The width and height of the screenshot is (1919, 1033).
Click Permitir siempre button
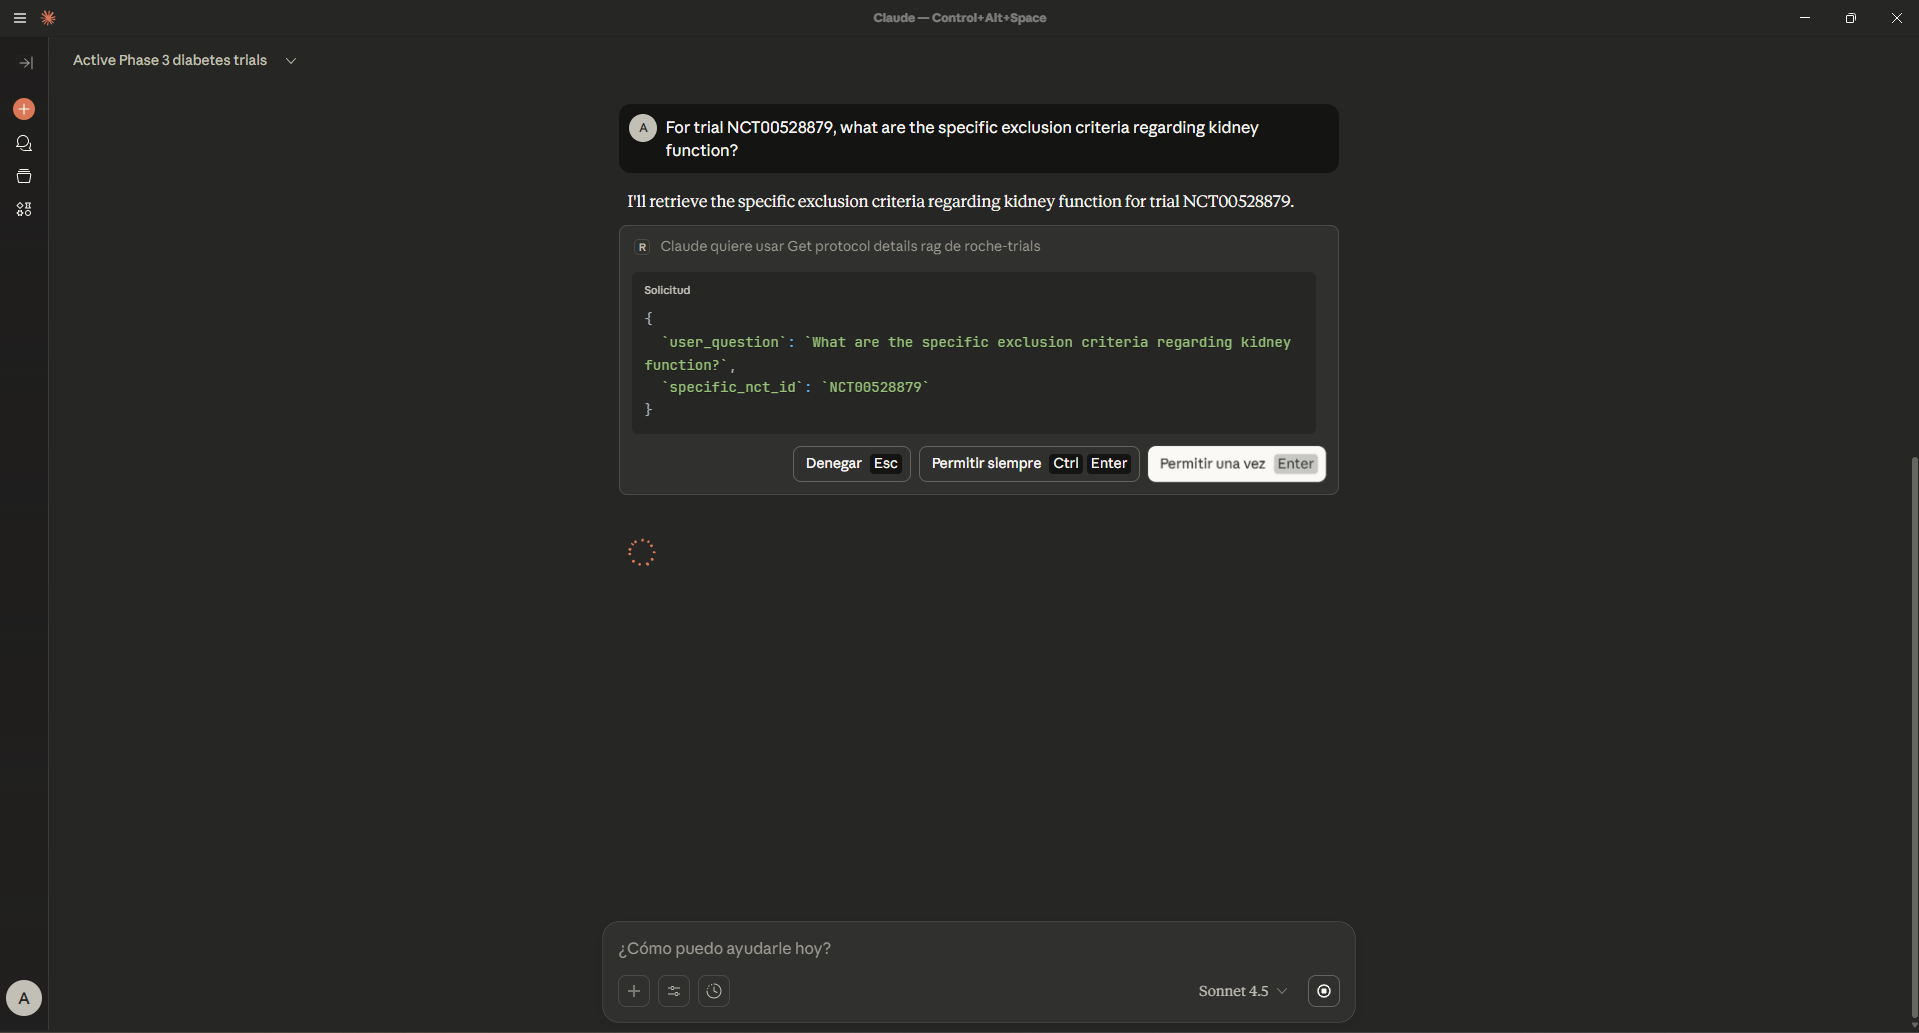tap(1028, 464)
